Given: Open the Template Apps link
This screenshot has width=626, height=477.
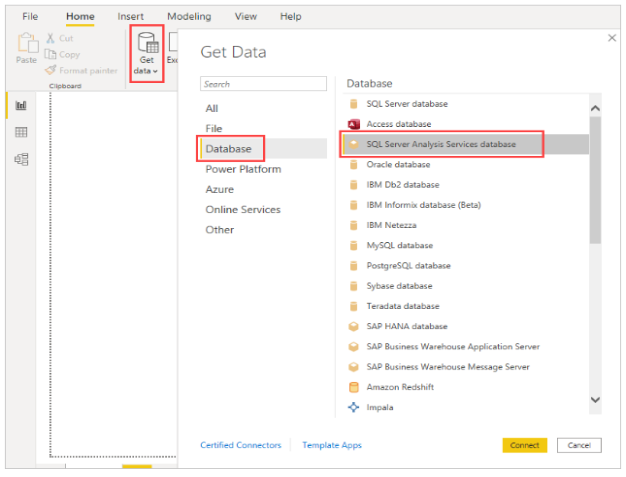Looking at the screenshot, I should (332, 445).
